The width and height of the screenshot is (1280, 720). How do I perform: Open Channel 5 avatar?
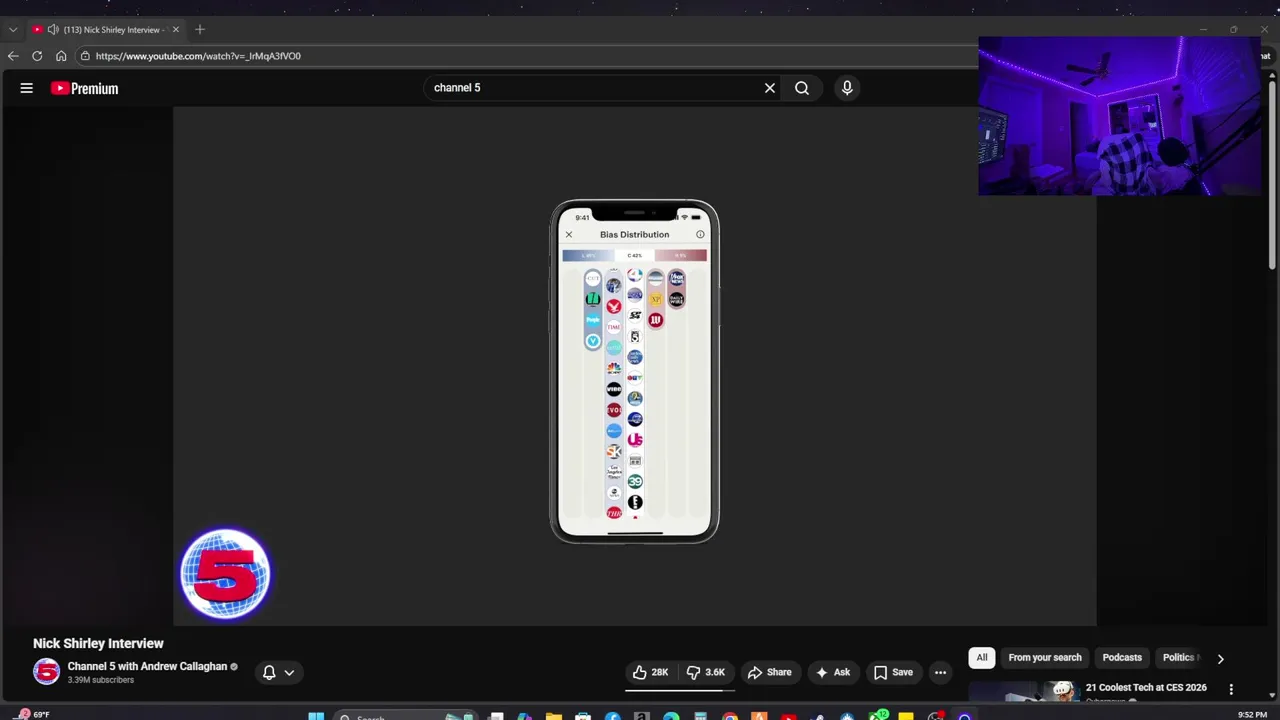click(x=46, y=672)
